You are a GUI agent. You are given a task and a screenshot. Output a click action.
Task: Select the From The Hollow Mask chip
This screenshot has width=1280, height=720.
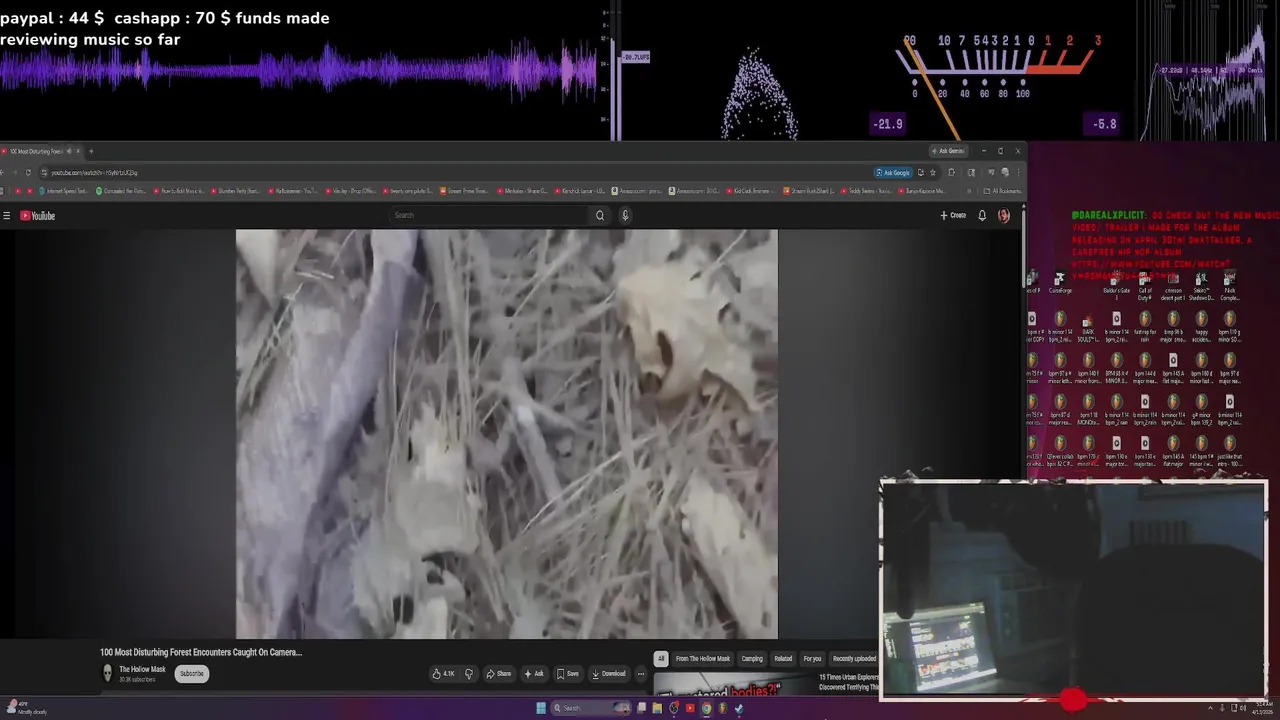(703, 658)
